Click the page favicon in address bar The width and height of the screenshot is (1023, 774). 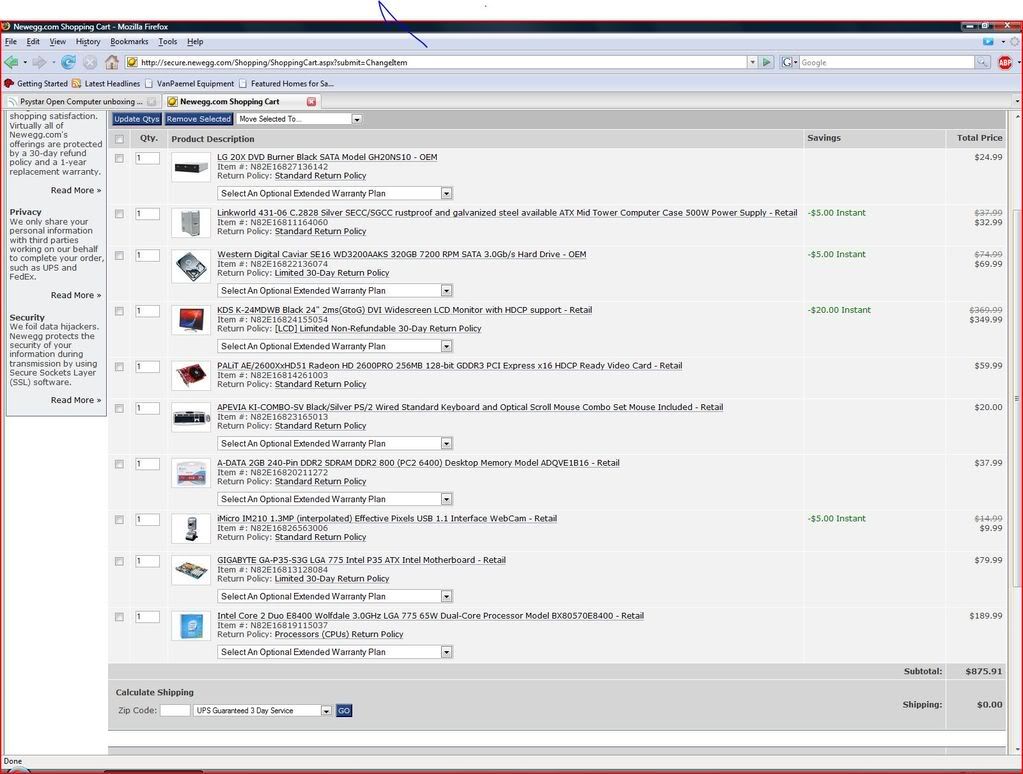132,62
